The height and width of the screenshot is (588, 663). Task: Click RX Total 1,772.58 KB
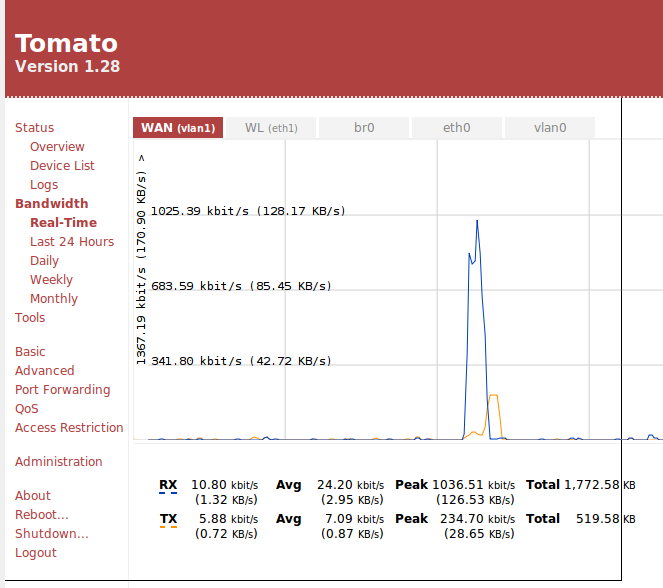(600, 485)
